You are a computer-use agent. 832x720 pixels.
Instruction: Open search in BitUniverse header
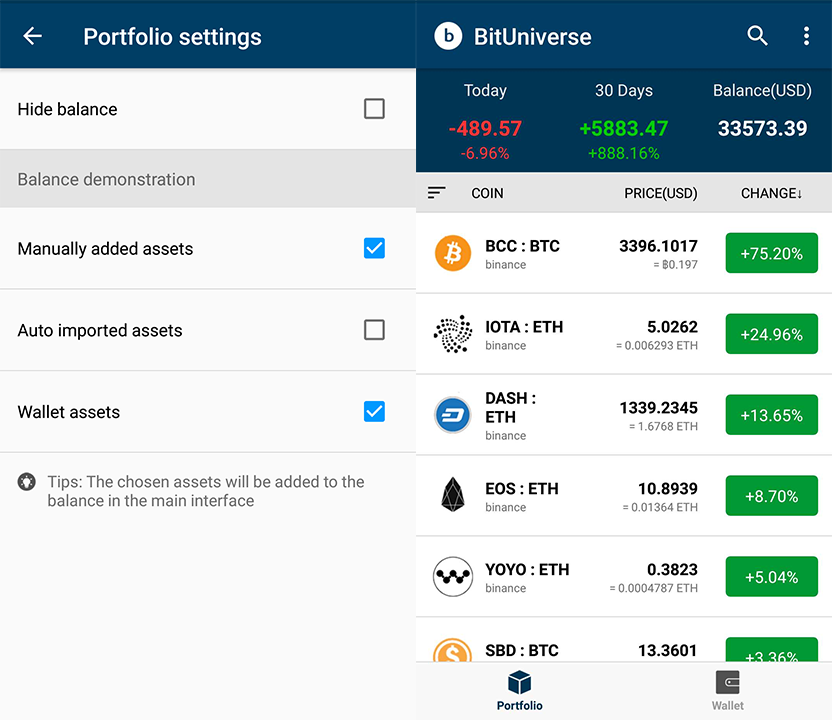pos(757,36)
